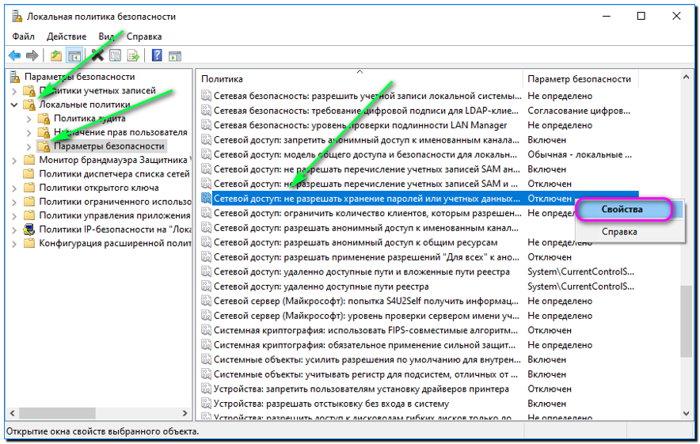Select Политика аудита in the tree
This screenshot has width=700, height=444.
[89, 118]
